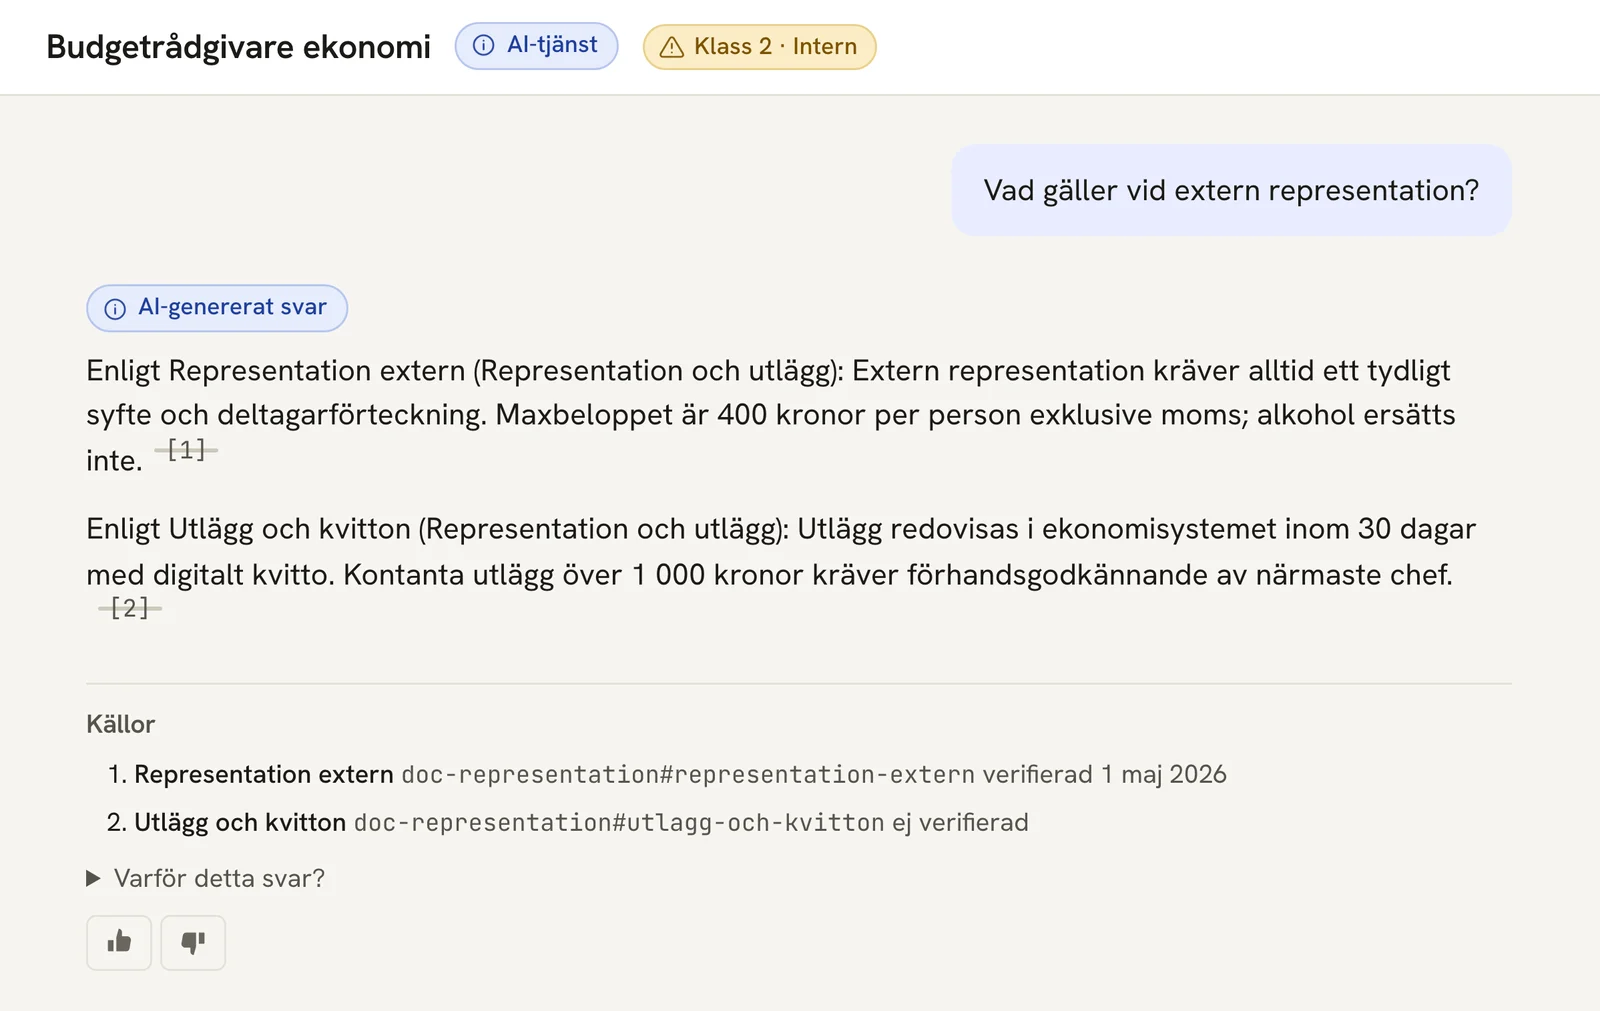Click source ID doc-representation#utlagg-och-kvitton
Screen dimensions: 1600x1011
pos(619,822)
